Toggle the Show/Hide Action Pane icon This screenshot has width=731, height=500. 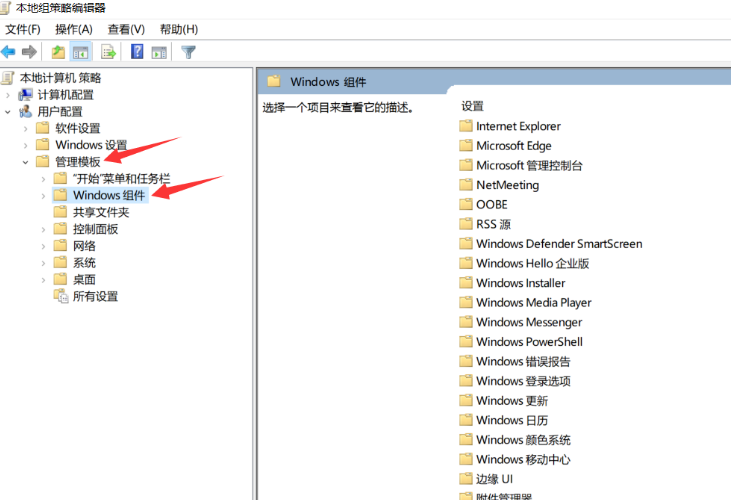pyautogui.click(x=159, y=52)
